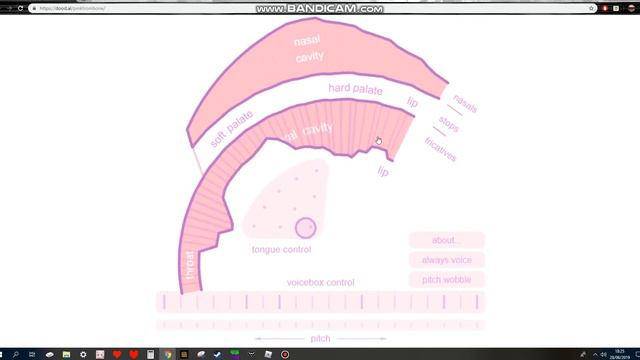Screen dimensions: 640x360
Task: Click the padlock site info icon
Action: pyautogui.click(x=34, y=8)
